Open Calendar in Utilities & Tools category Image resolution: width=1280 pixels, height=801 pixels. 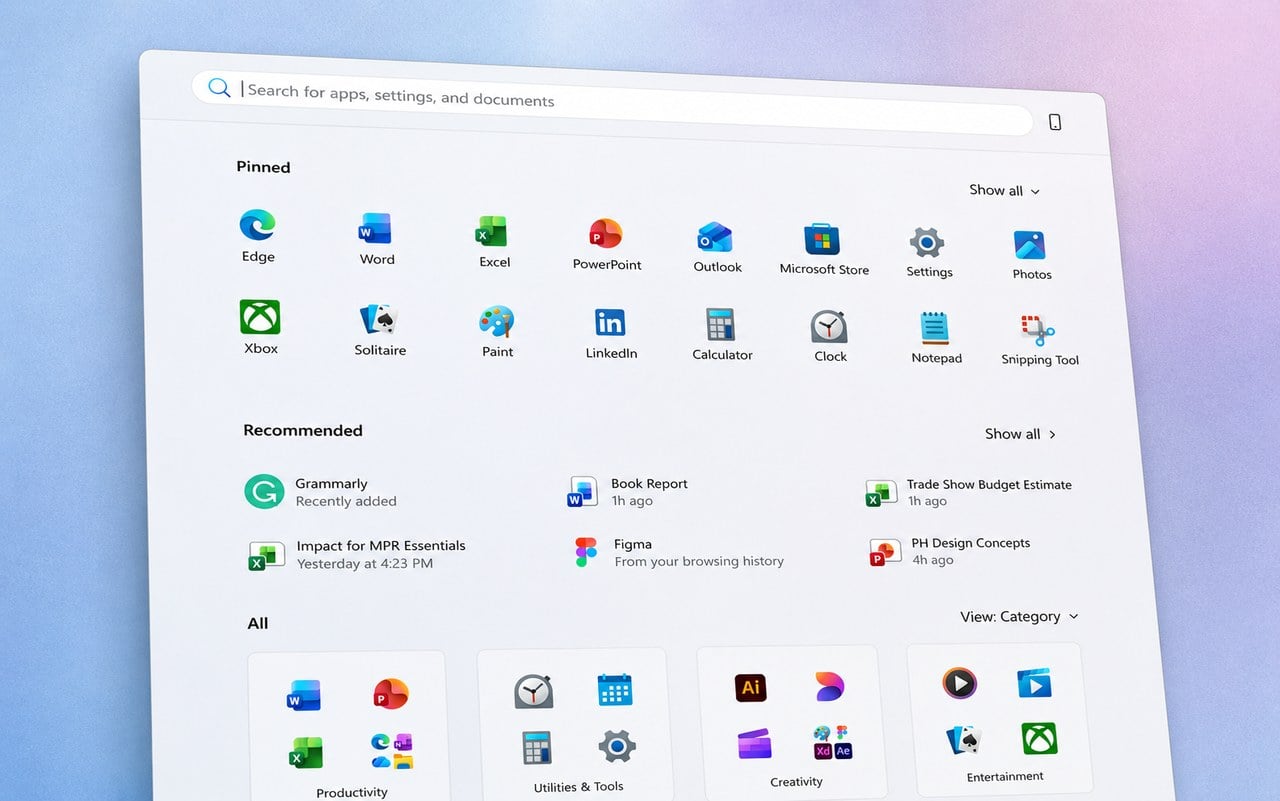[x=614, y=690]
